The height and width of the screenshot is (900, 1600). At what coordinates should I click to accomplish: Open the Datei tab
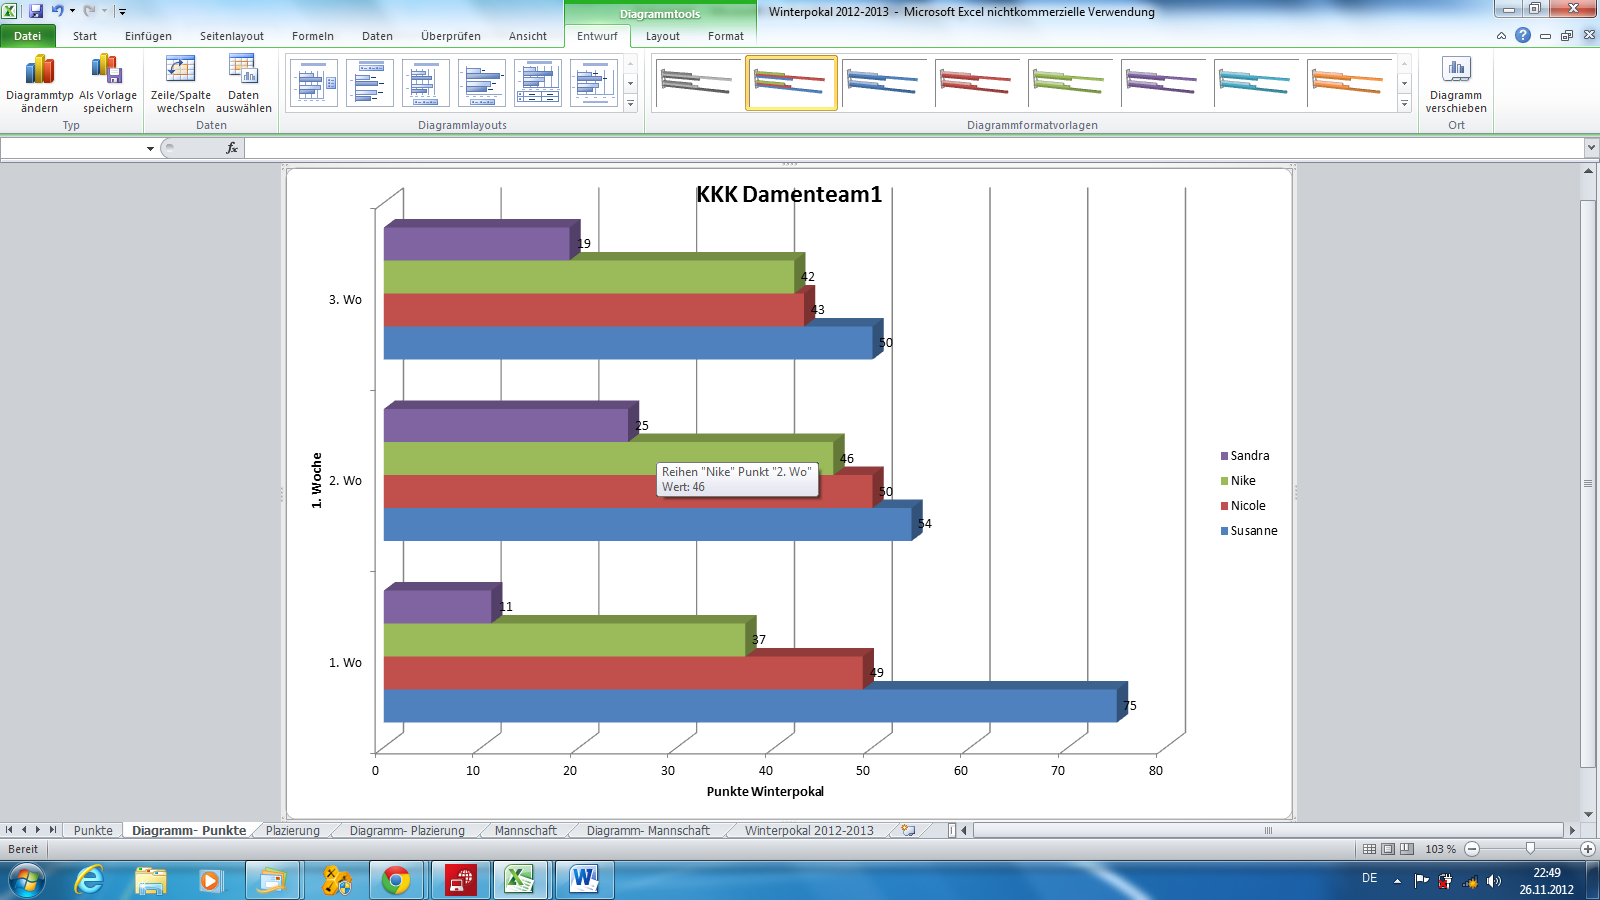pyautogui.click(x=28, y=36)
